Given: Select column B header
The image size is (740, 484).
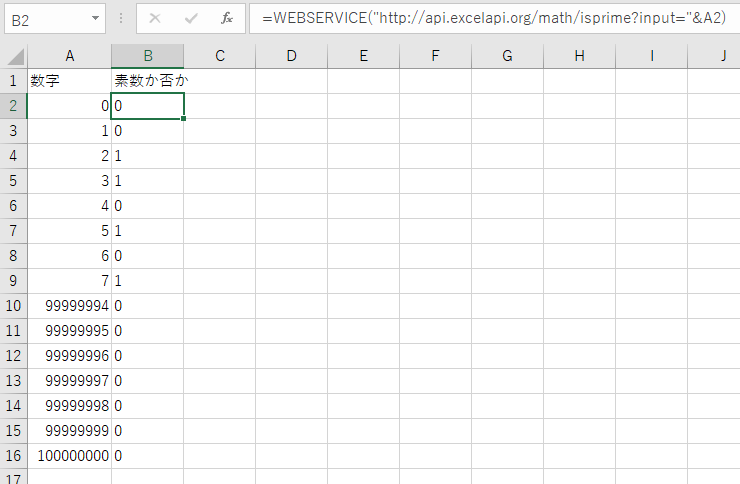Looking at the screenshot, I should [147, 56].
